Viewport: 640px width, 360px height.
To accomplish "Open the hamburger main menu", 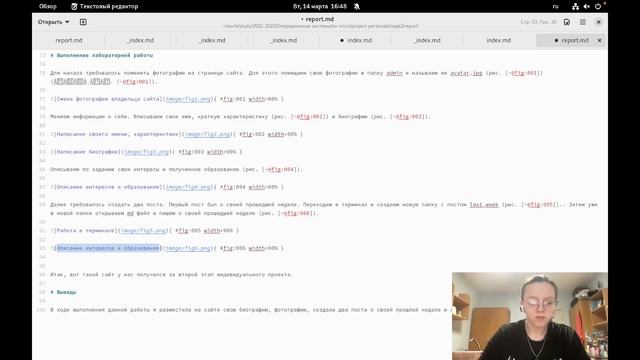I will pos(583,22).
